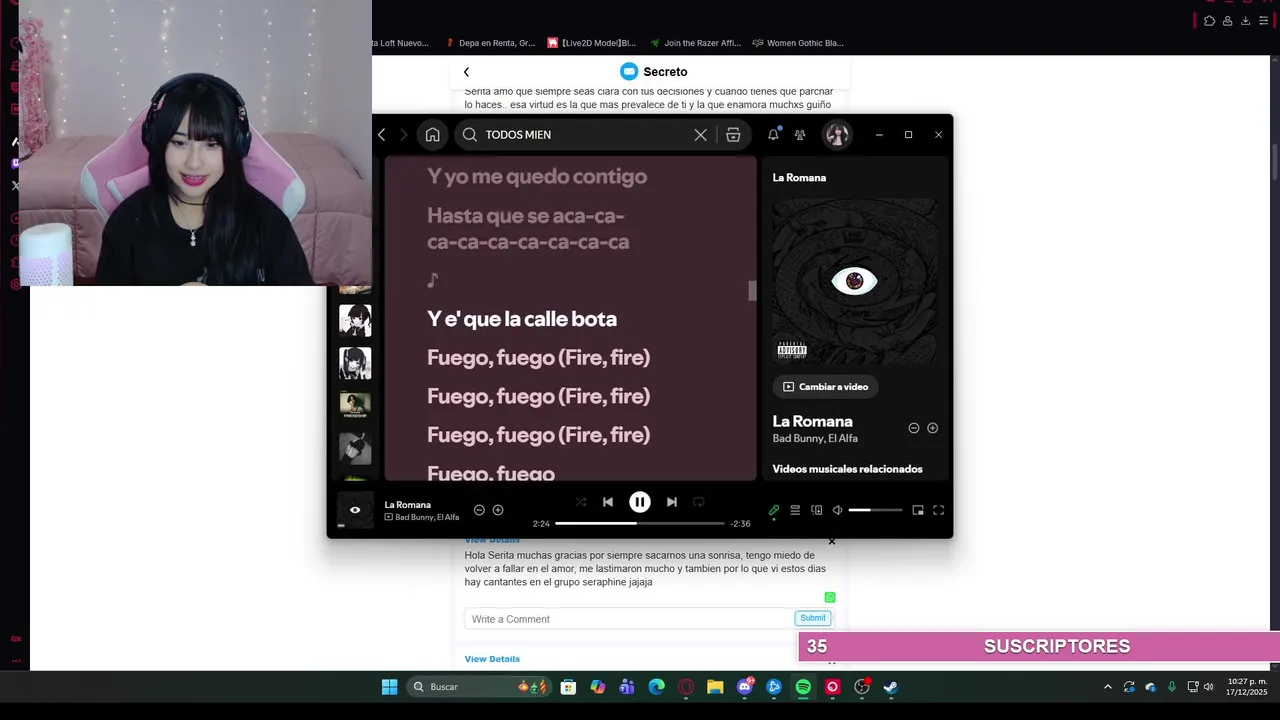
Task: Toggle shuffle playback
Action: [x=581, y=502]
